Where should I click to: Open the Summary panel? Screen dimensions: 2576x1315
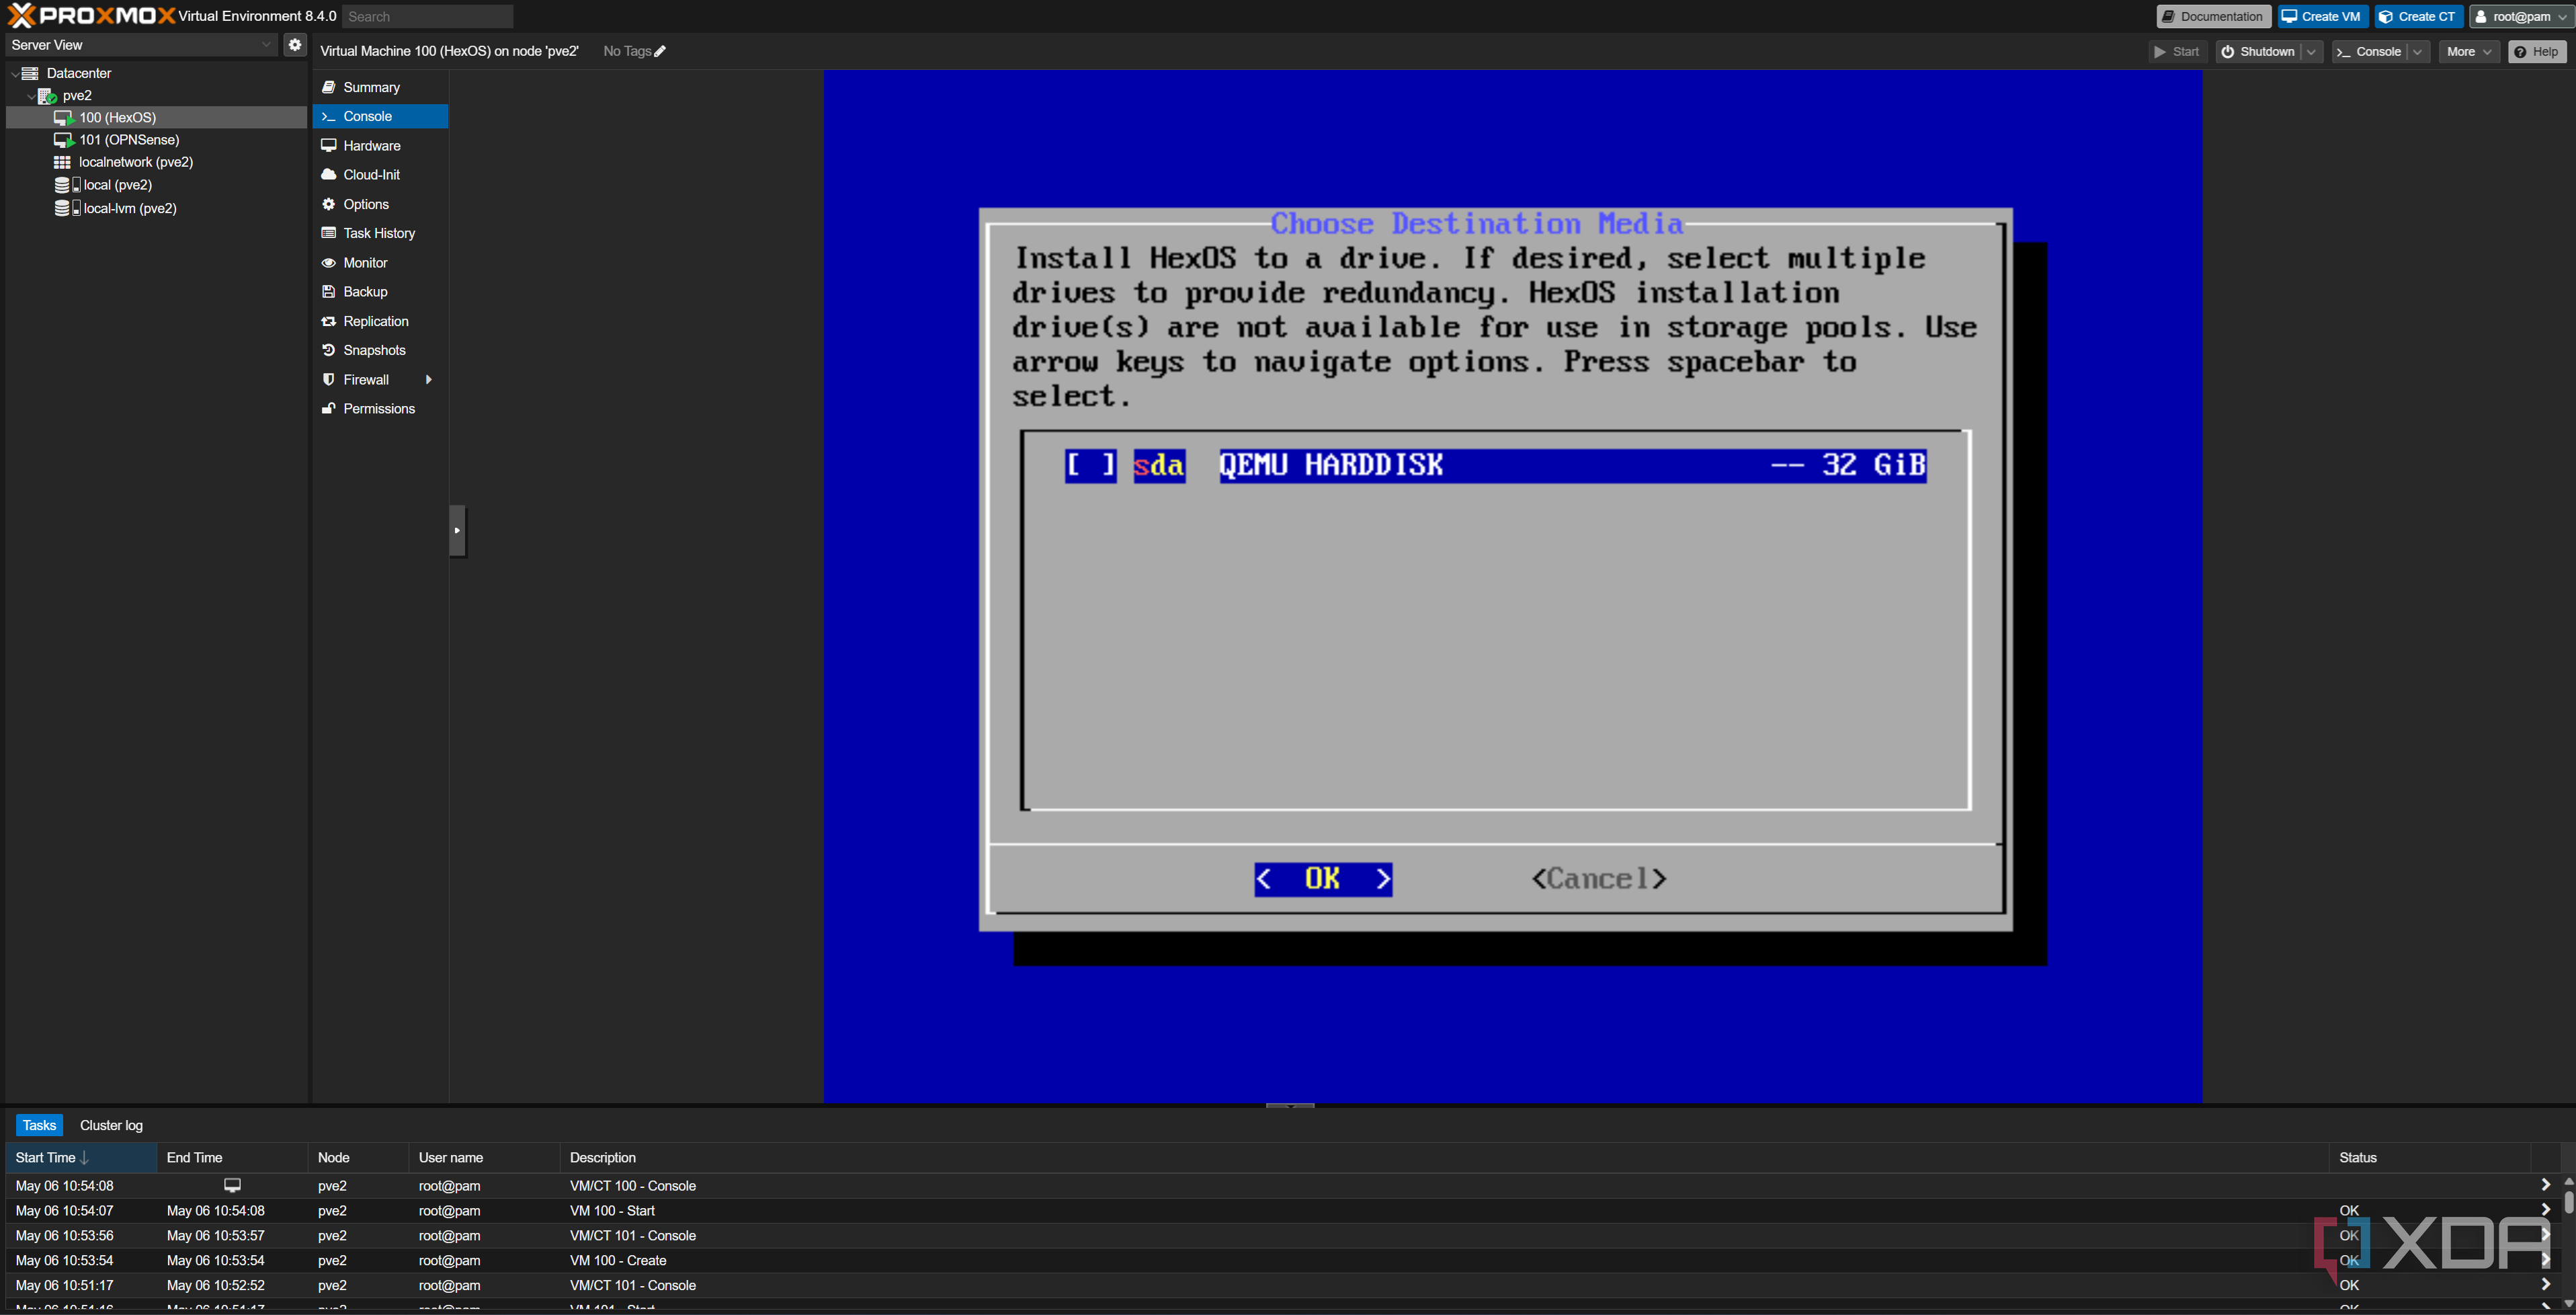point(380,87)
